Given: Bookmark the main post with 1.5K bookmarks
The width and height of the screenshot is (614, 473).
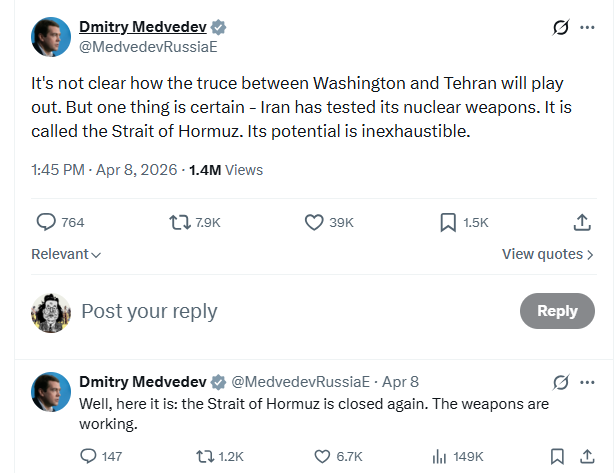Looking at the screenshot, I should coord(449,222).
